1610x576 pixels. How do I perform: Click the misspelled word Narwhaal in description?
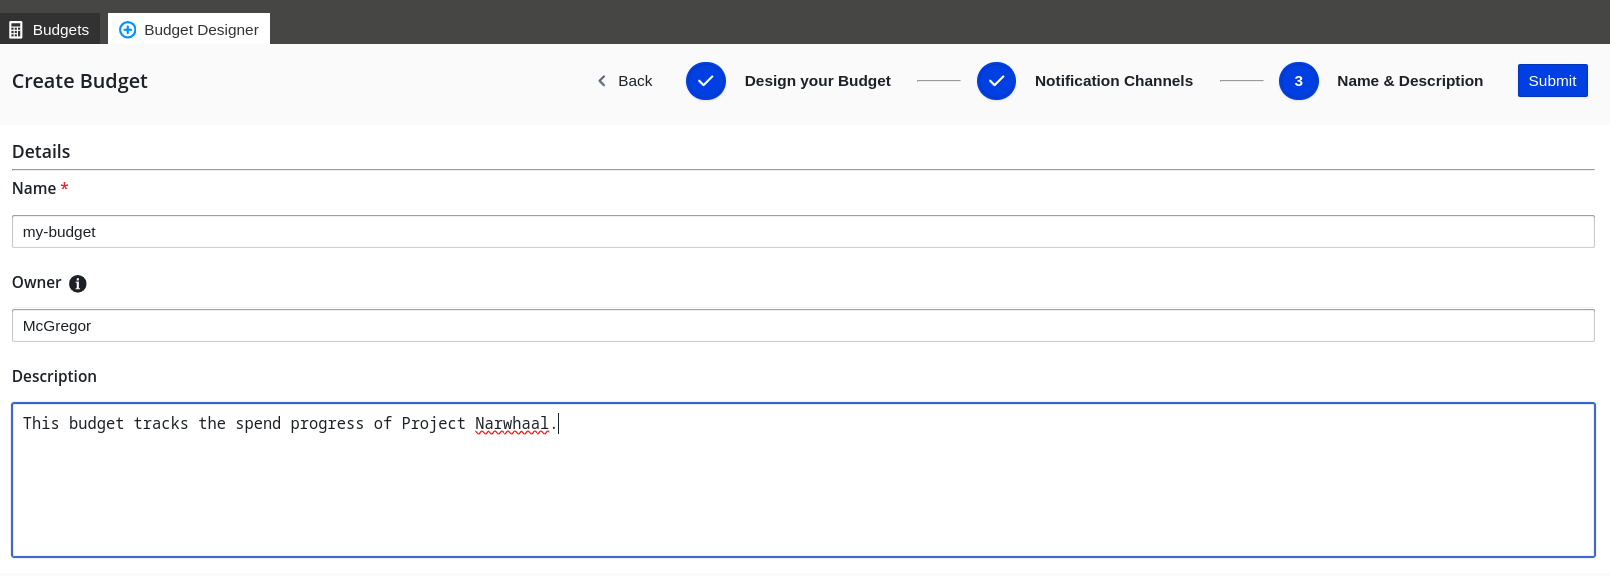[511, 424]
